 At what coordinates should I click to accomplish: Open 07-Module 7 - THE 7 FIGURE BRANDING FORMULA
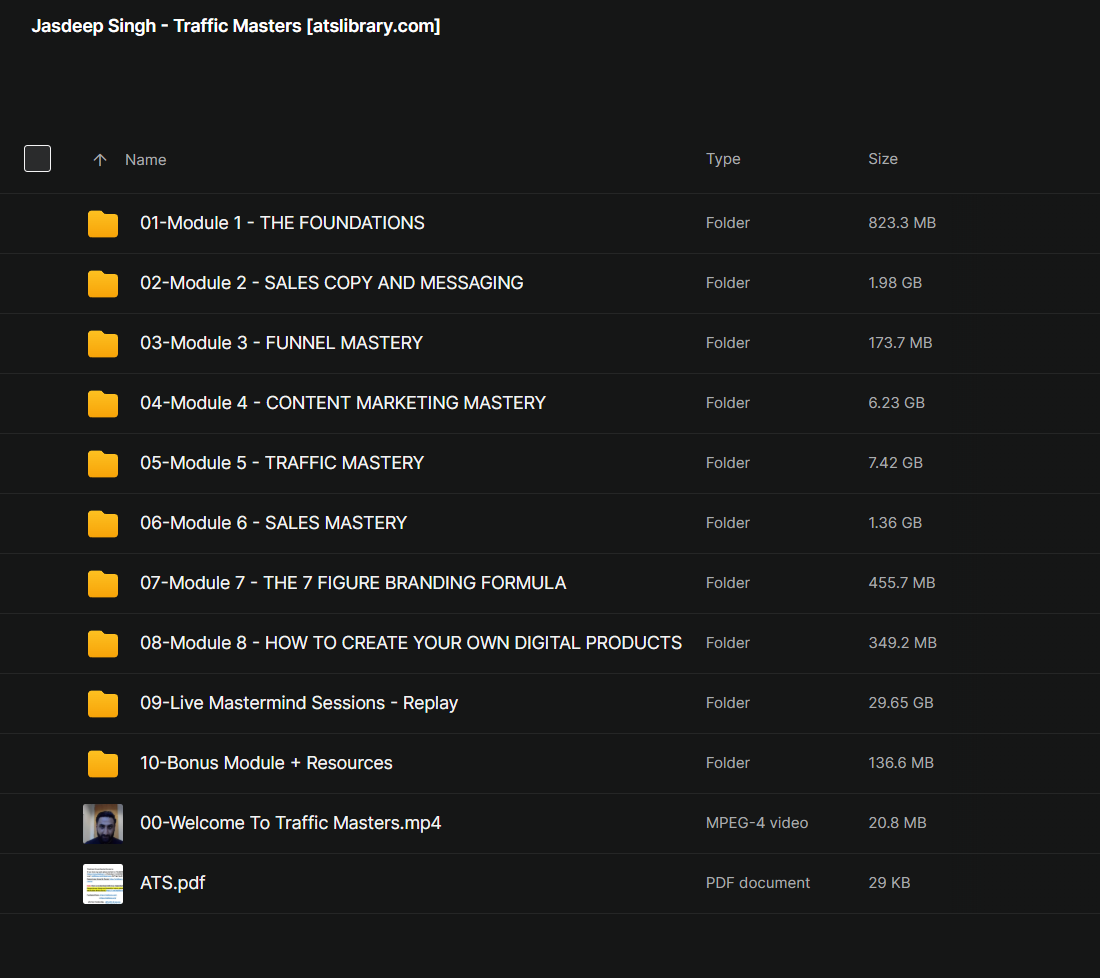[353, 583]
